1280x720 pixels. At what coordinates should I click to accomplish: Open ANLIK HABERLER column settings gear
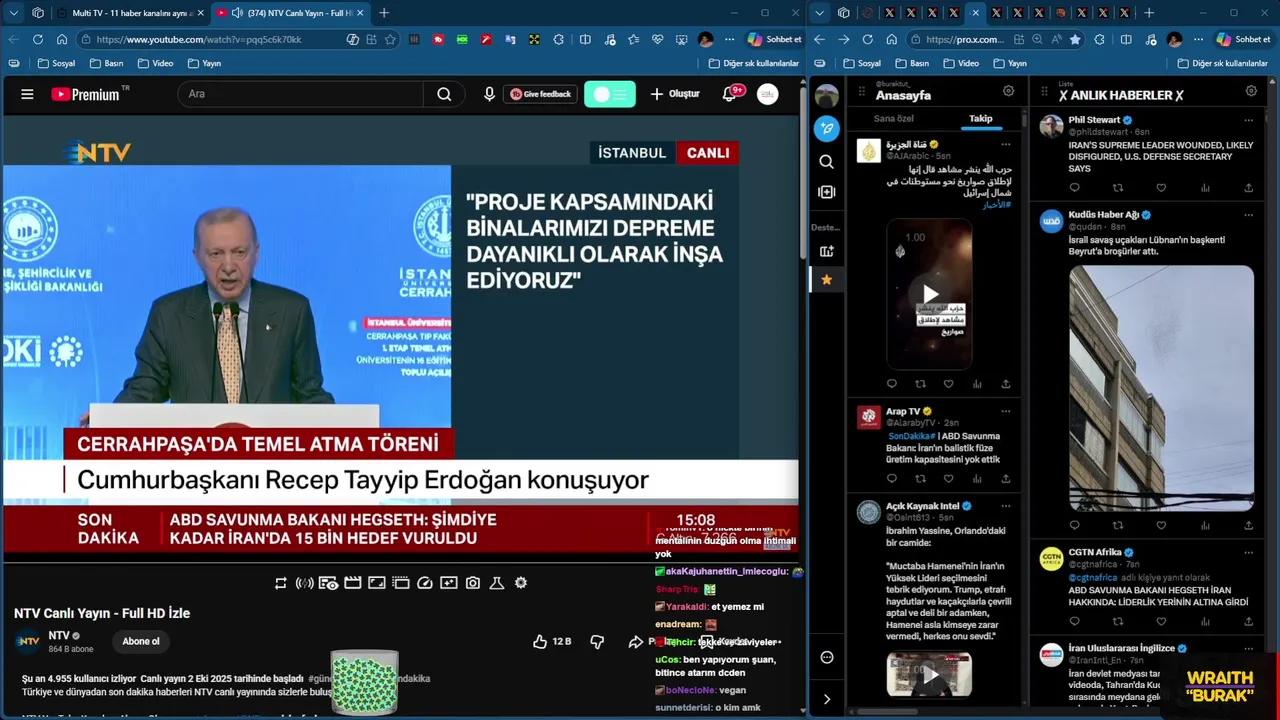click(x=1251, y=91)
